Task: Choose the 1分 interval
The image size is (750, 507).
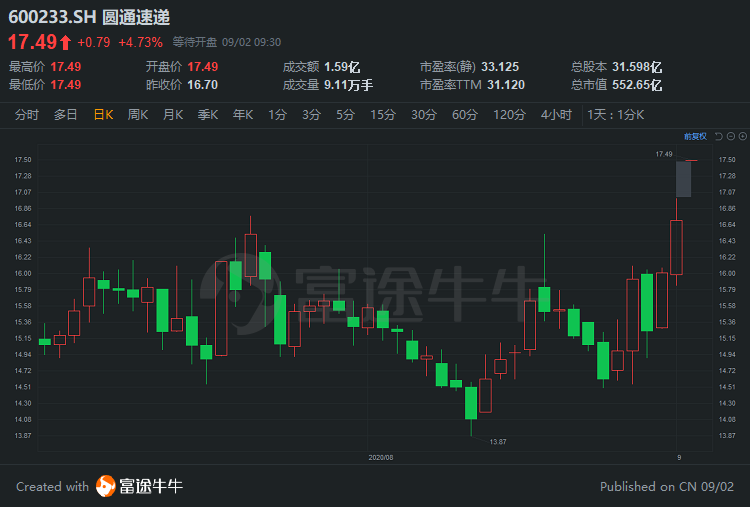Action: (x=277, y=115)
